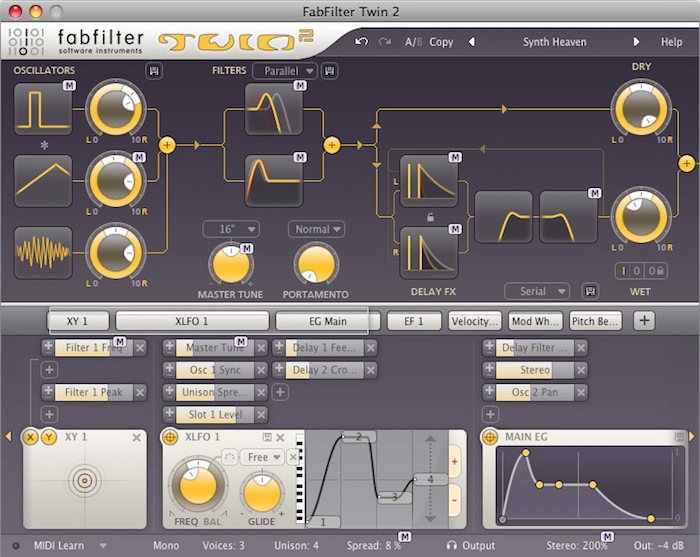This screenshot has height=557, width=700.
Task: Click the Main EG source drag target
Action: coord(490,437)
